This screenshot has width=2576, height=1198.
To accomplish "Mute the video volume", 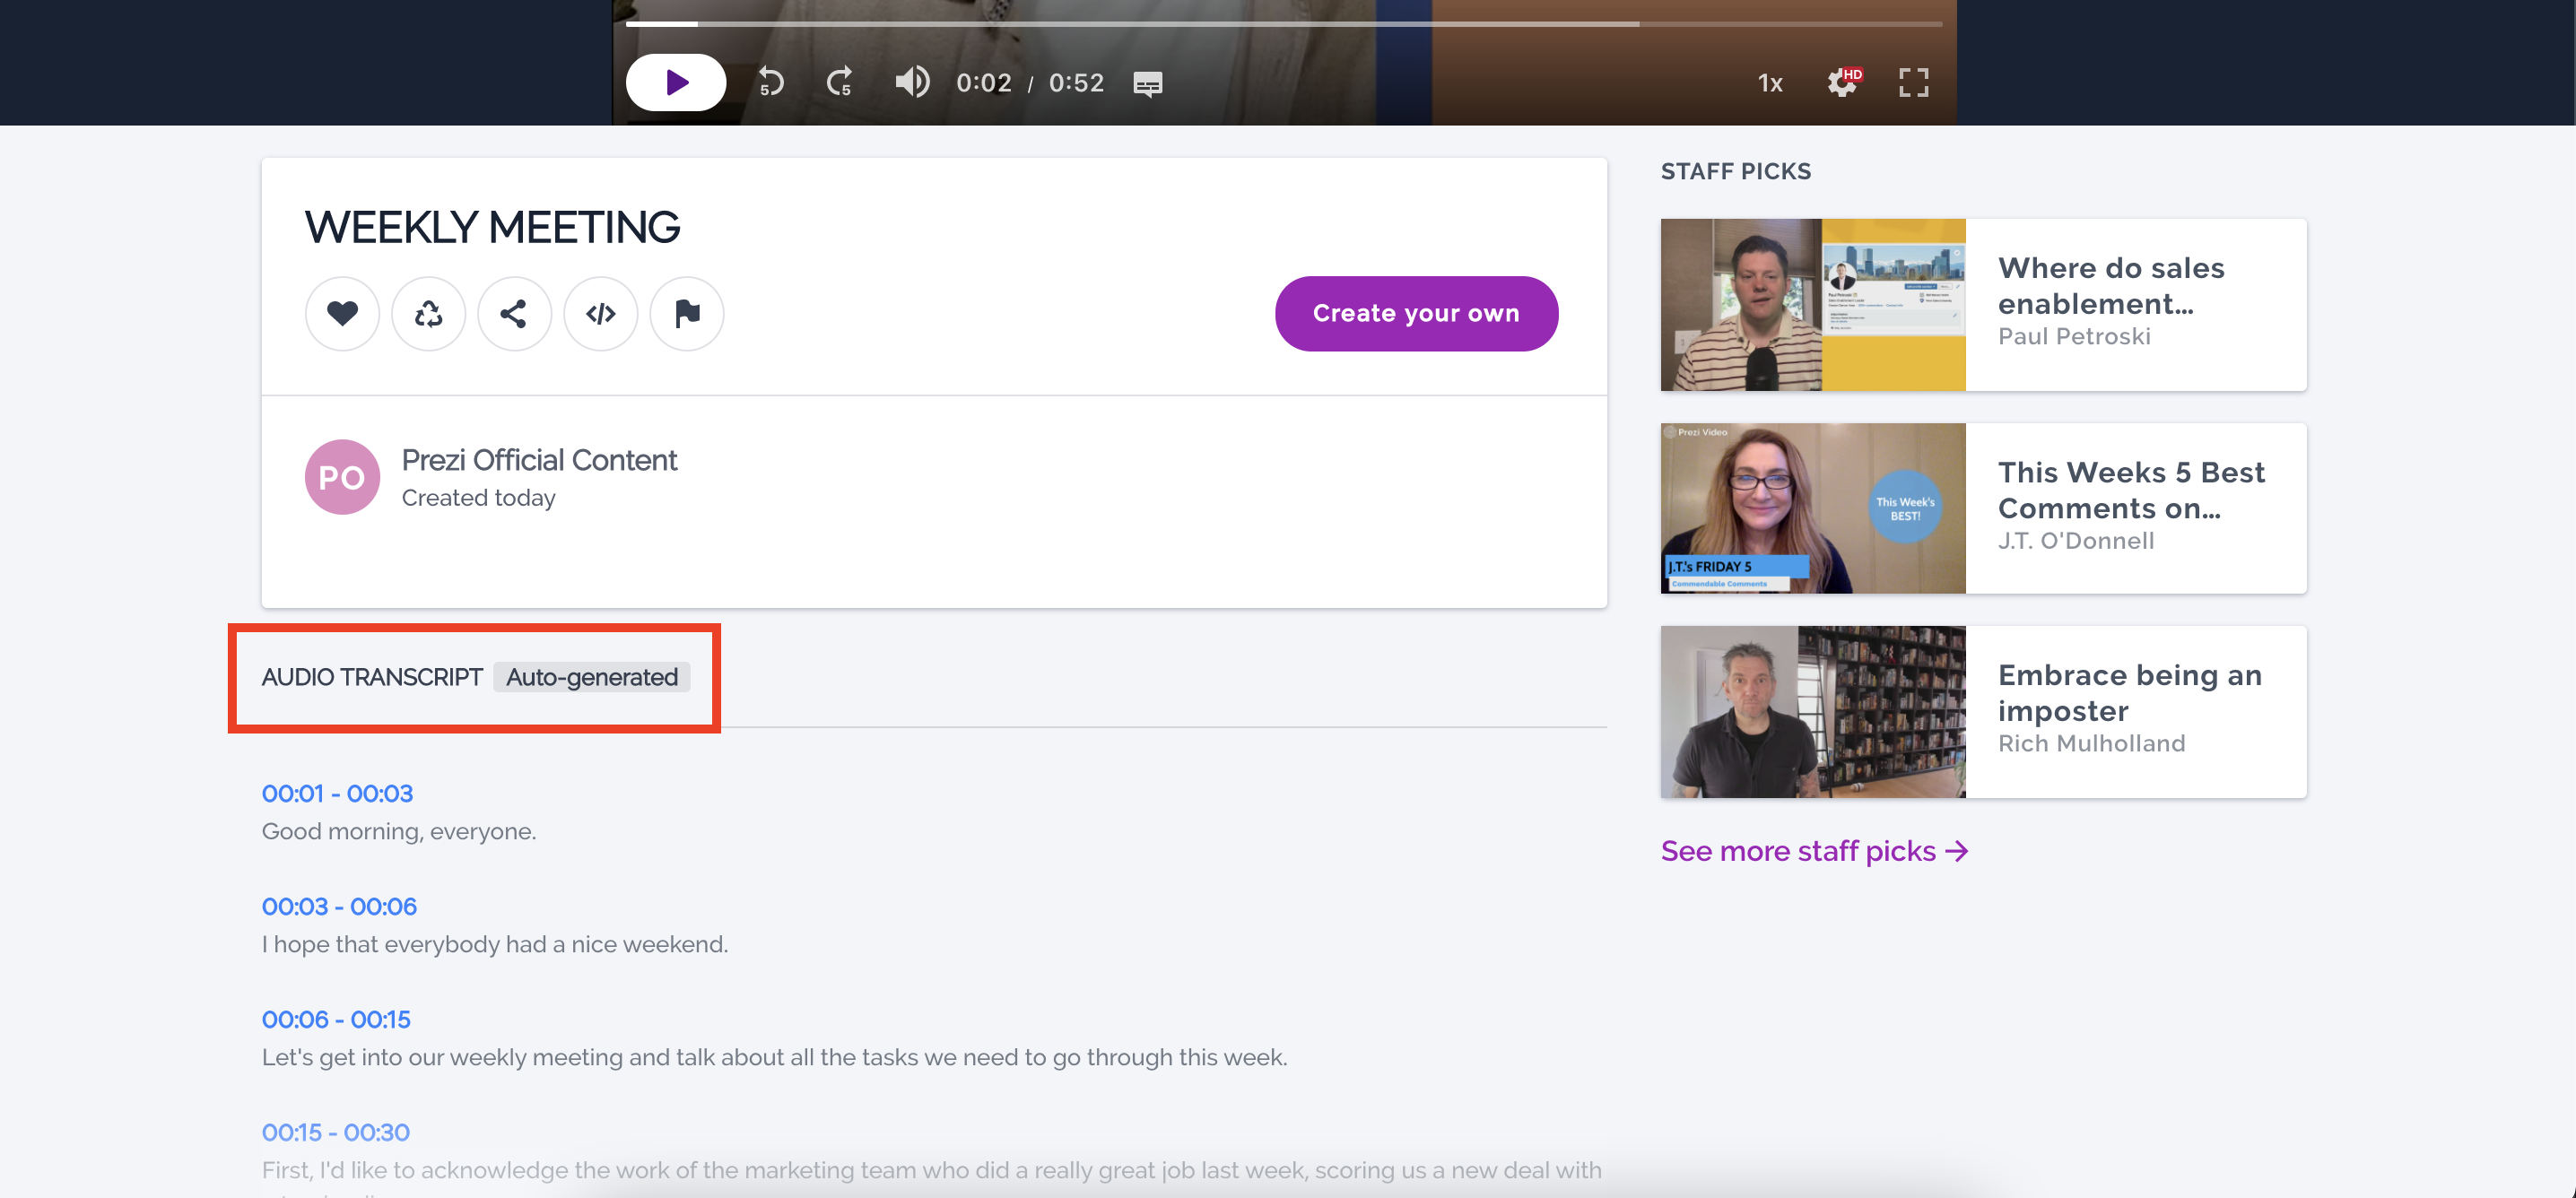I will pyautogui.click(x=911, y=82).
